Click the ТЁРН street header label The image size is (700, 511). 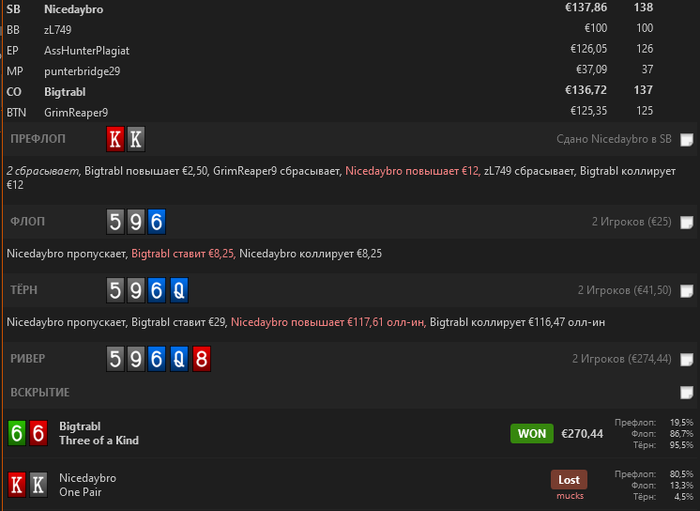[24, 290]
